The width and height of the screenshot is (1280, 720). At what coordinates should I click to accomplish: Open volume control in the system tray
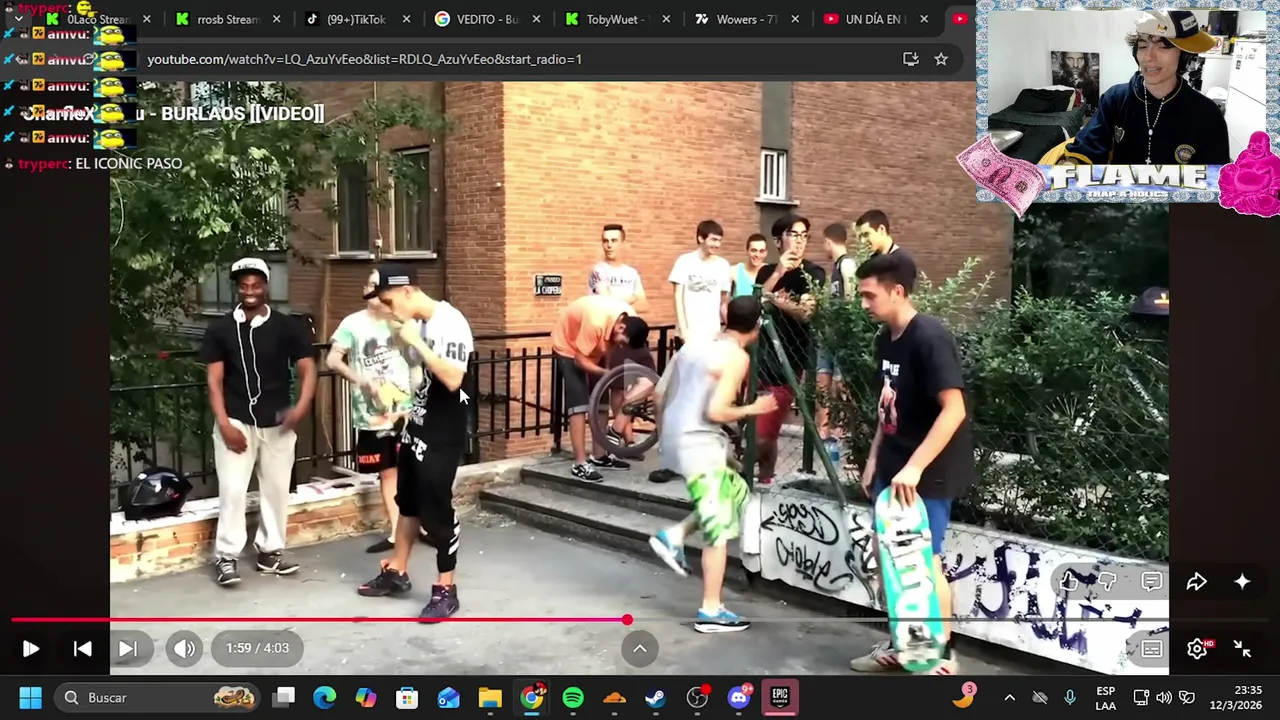(x=1164, y=697)
